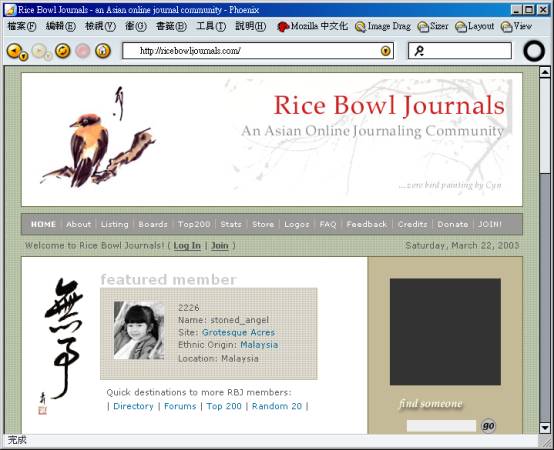Click the find someone text field

coord(441,426)
